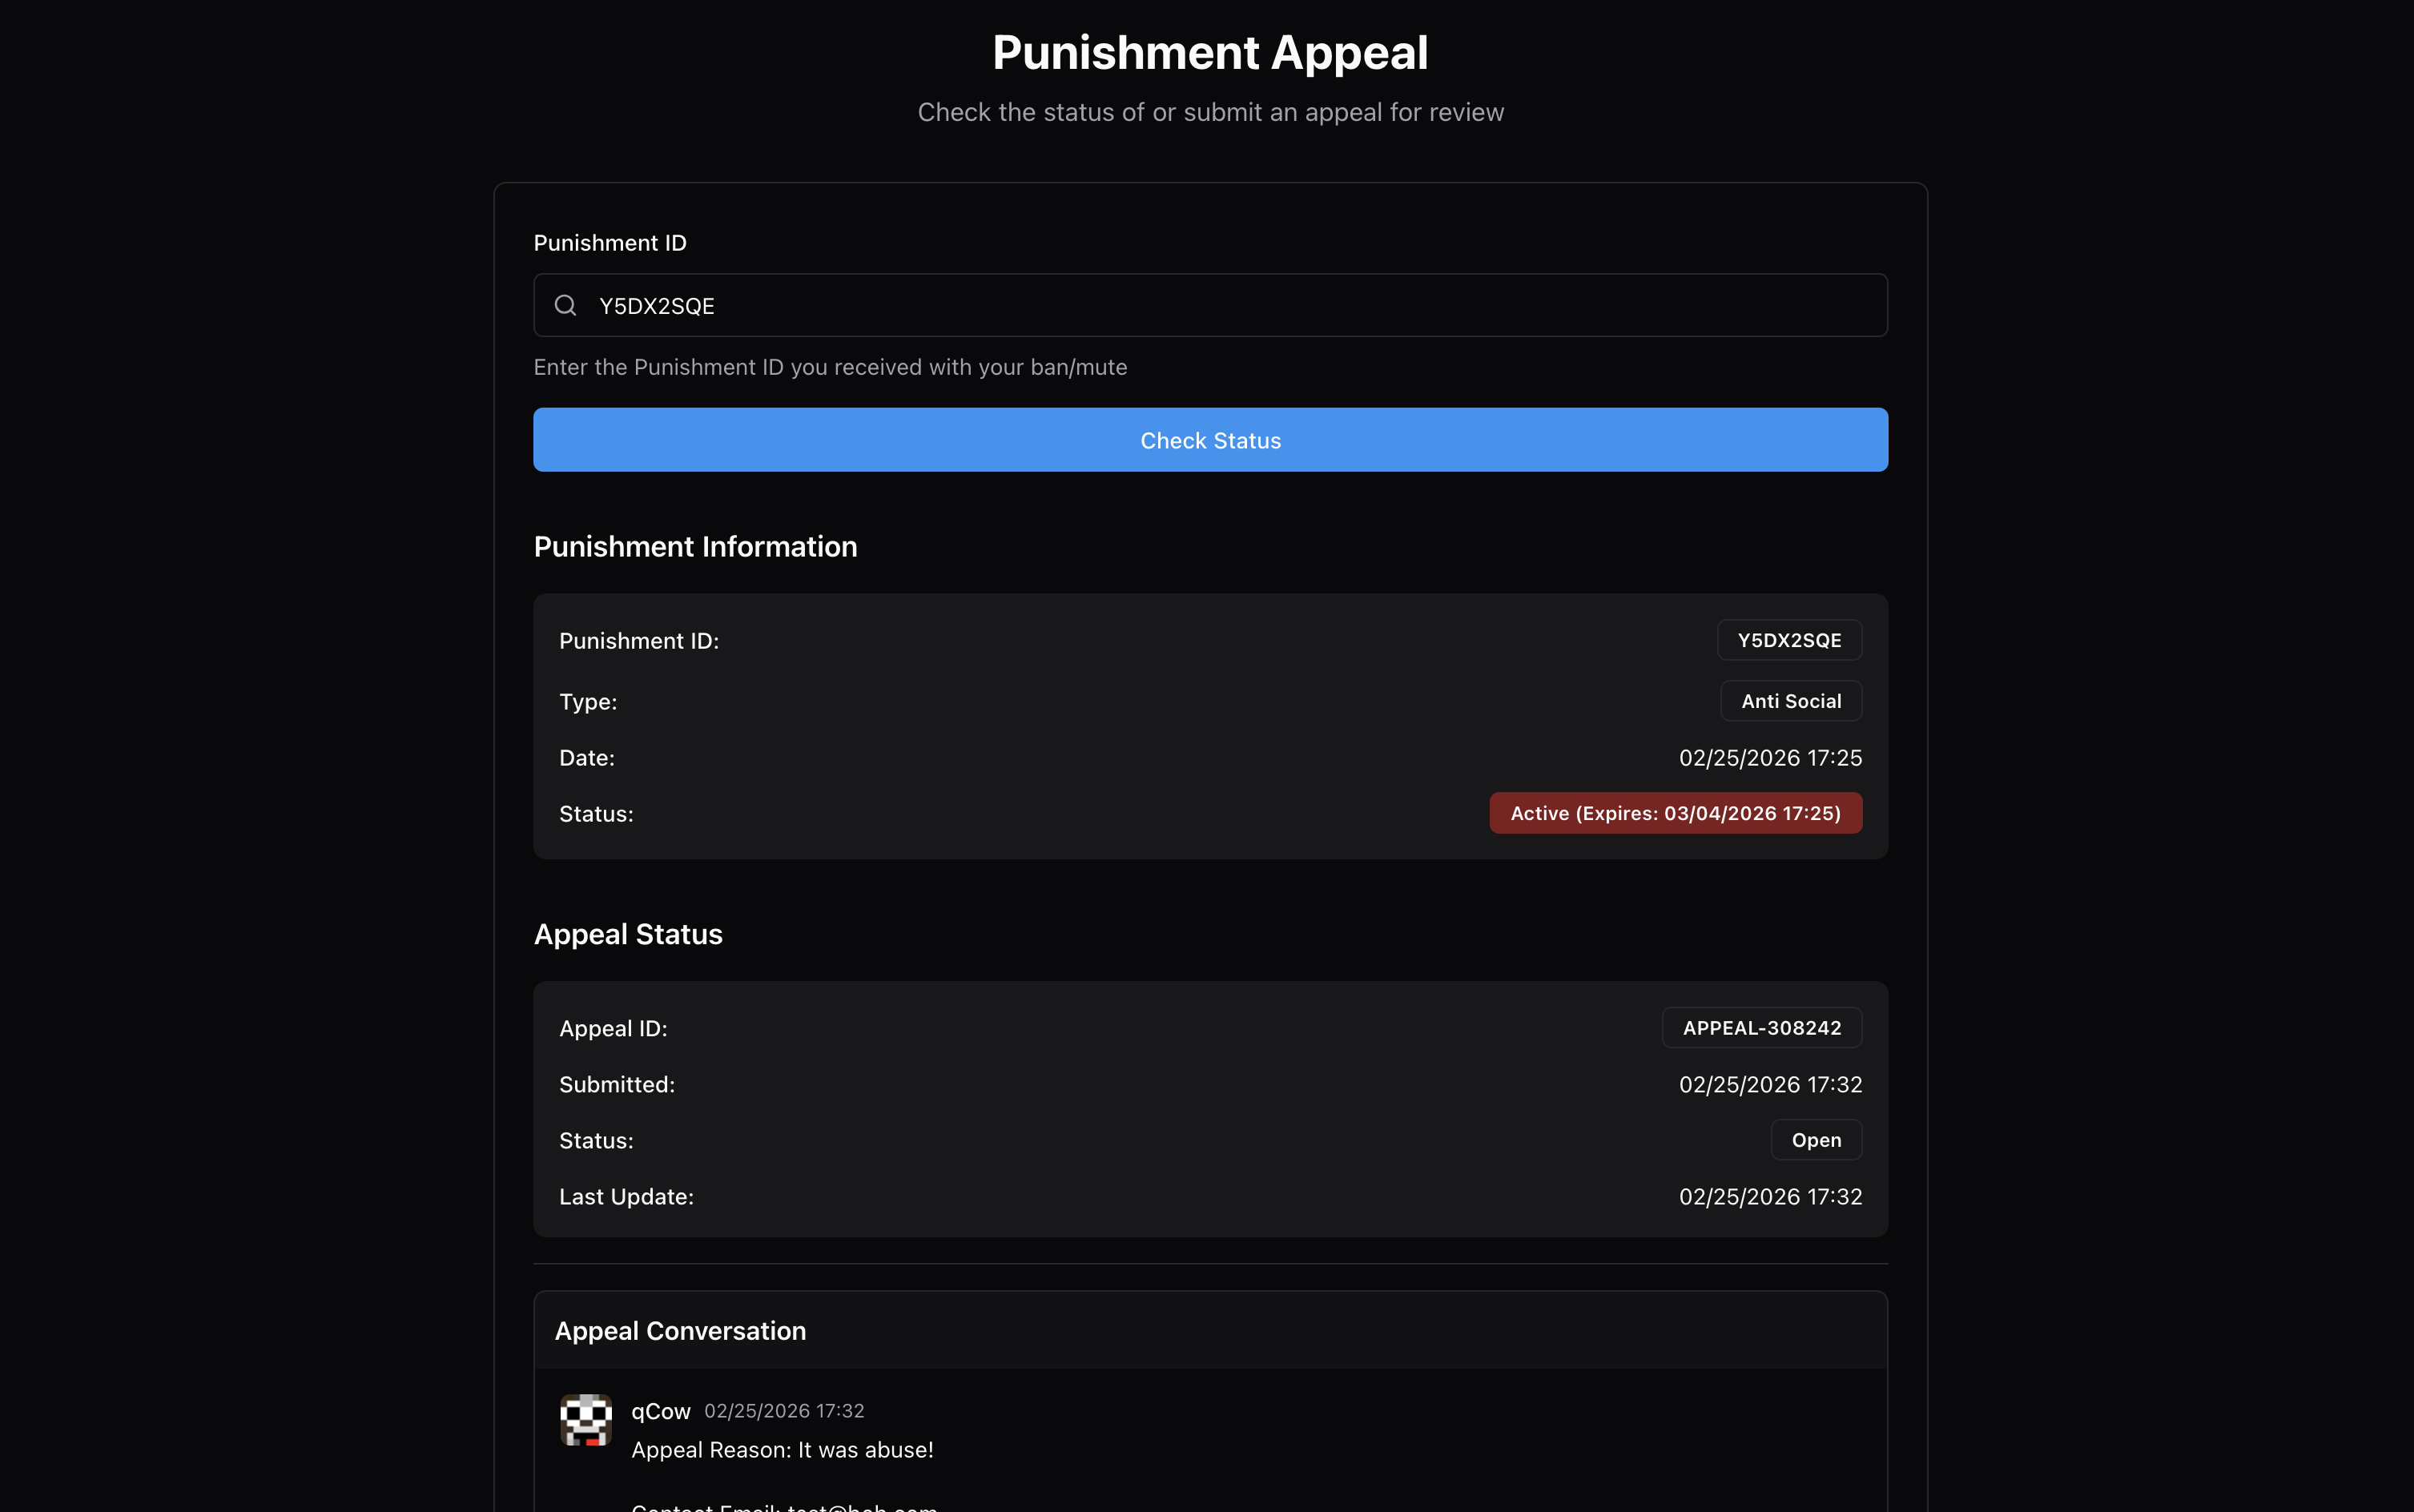Click the Open appeal status badge
2414x1512 pixels.
pos(1815,1140)
